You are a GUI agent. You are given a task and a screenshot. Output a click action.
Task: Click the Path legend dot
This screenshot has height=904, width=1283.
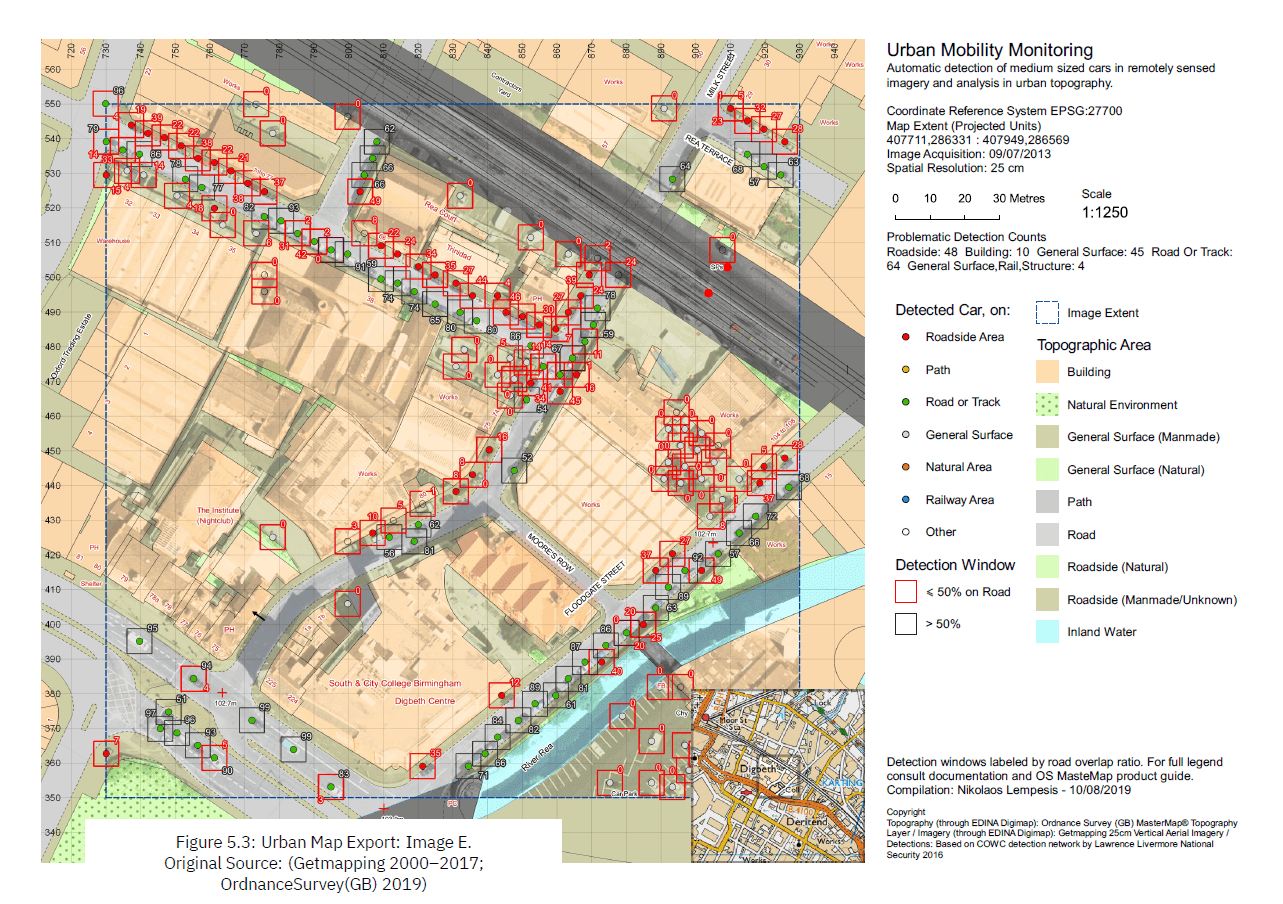(906, 370)
